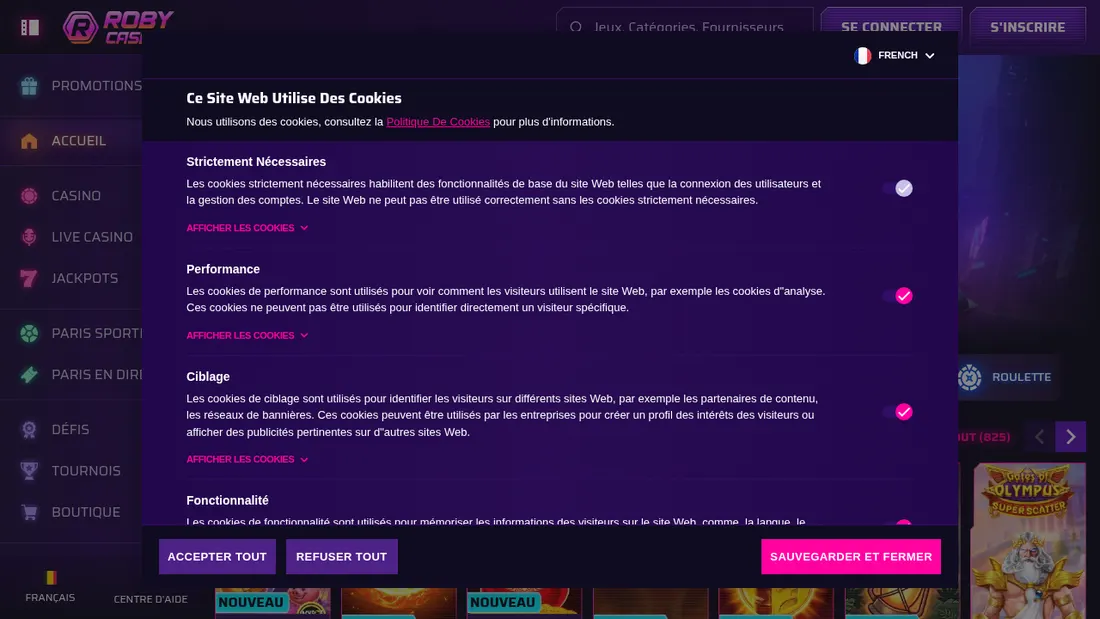Open the Gates of Olympus game thumbnail
Viewport: 1100px width, 619px height.
(x=1028, y=541)
